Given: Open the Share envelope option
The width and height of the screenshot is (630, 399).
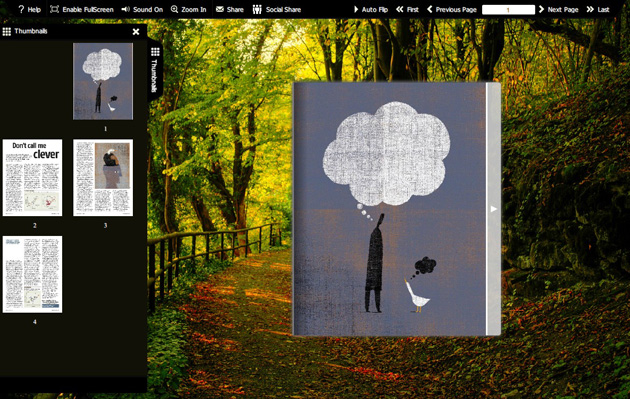Looking at the screenshot, I should point(220,9).
